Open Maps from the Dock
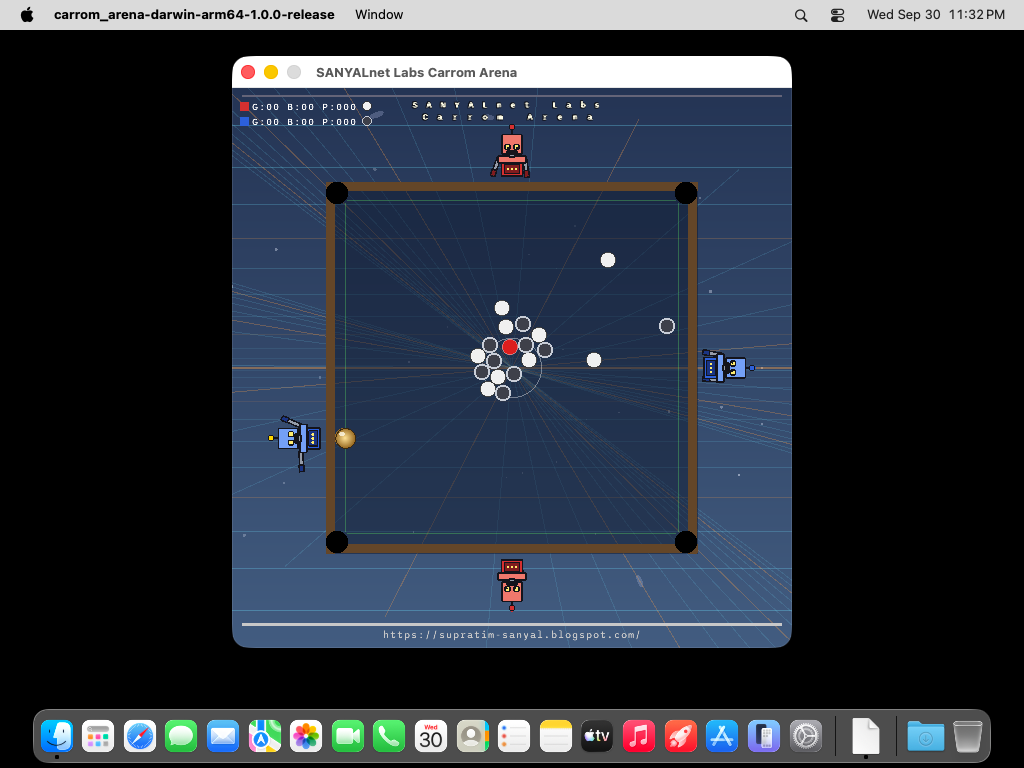This screenshot has width=1024, height=768. click(x=264, y=737)
